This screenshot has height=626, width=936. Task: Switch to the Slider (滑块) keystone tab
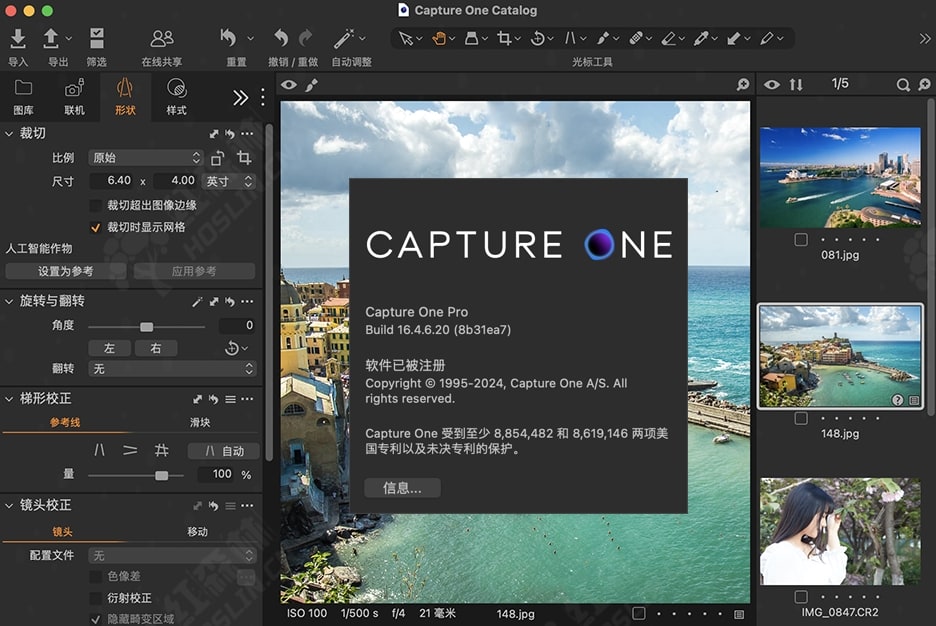tap(199, 422)
